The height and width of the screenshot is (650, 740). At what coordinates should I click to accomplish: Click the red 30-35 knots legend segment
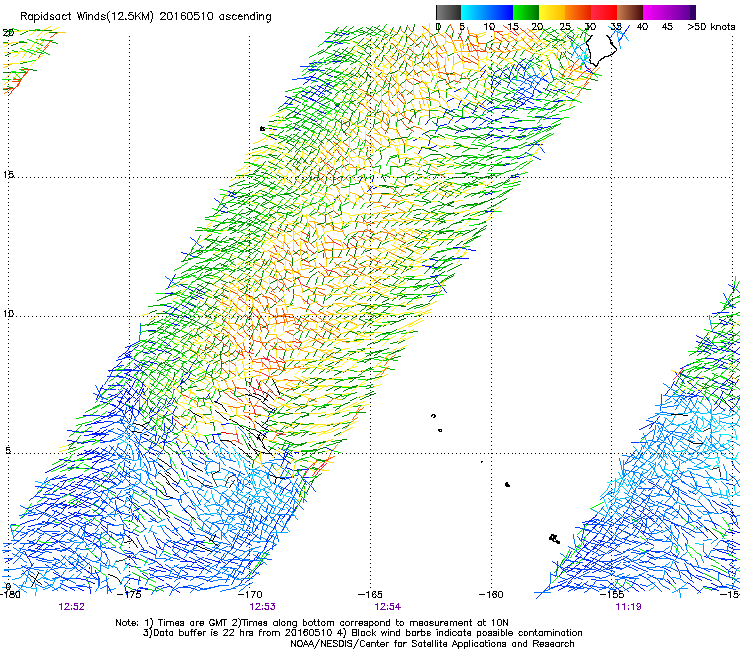tap(604, 12)
